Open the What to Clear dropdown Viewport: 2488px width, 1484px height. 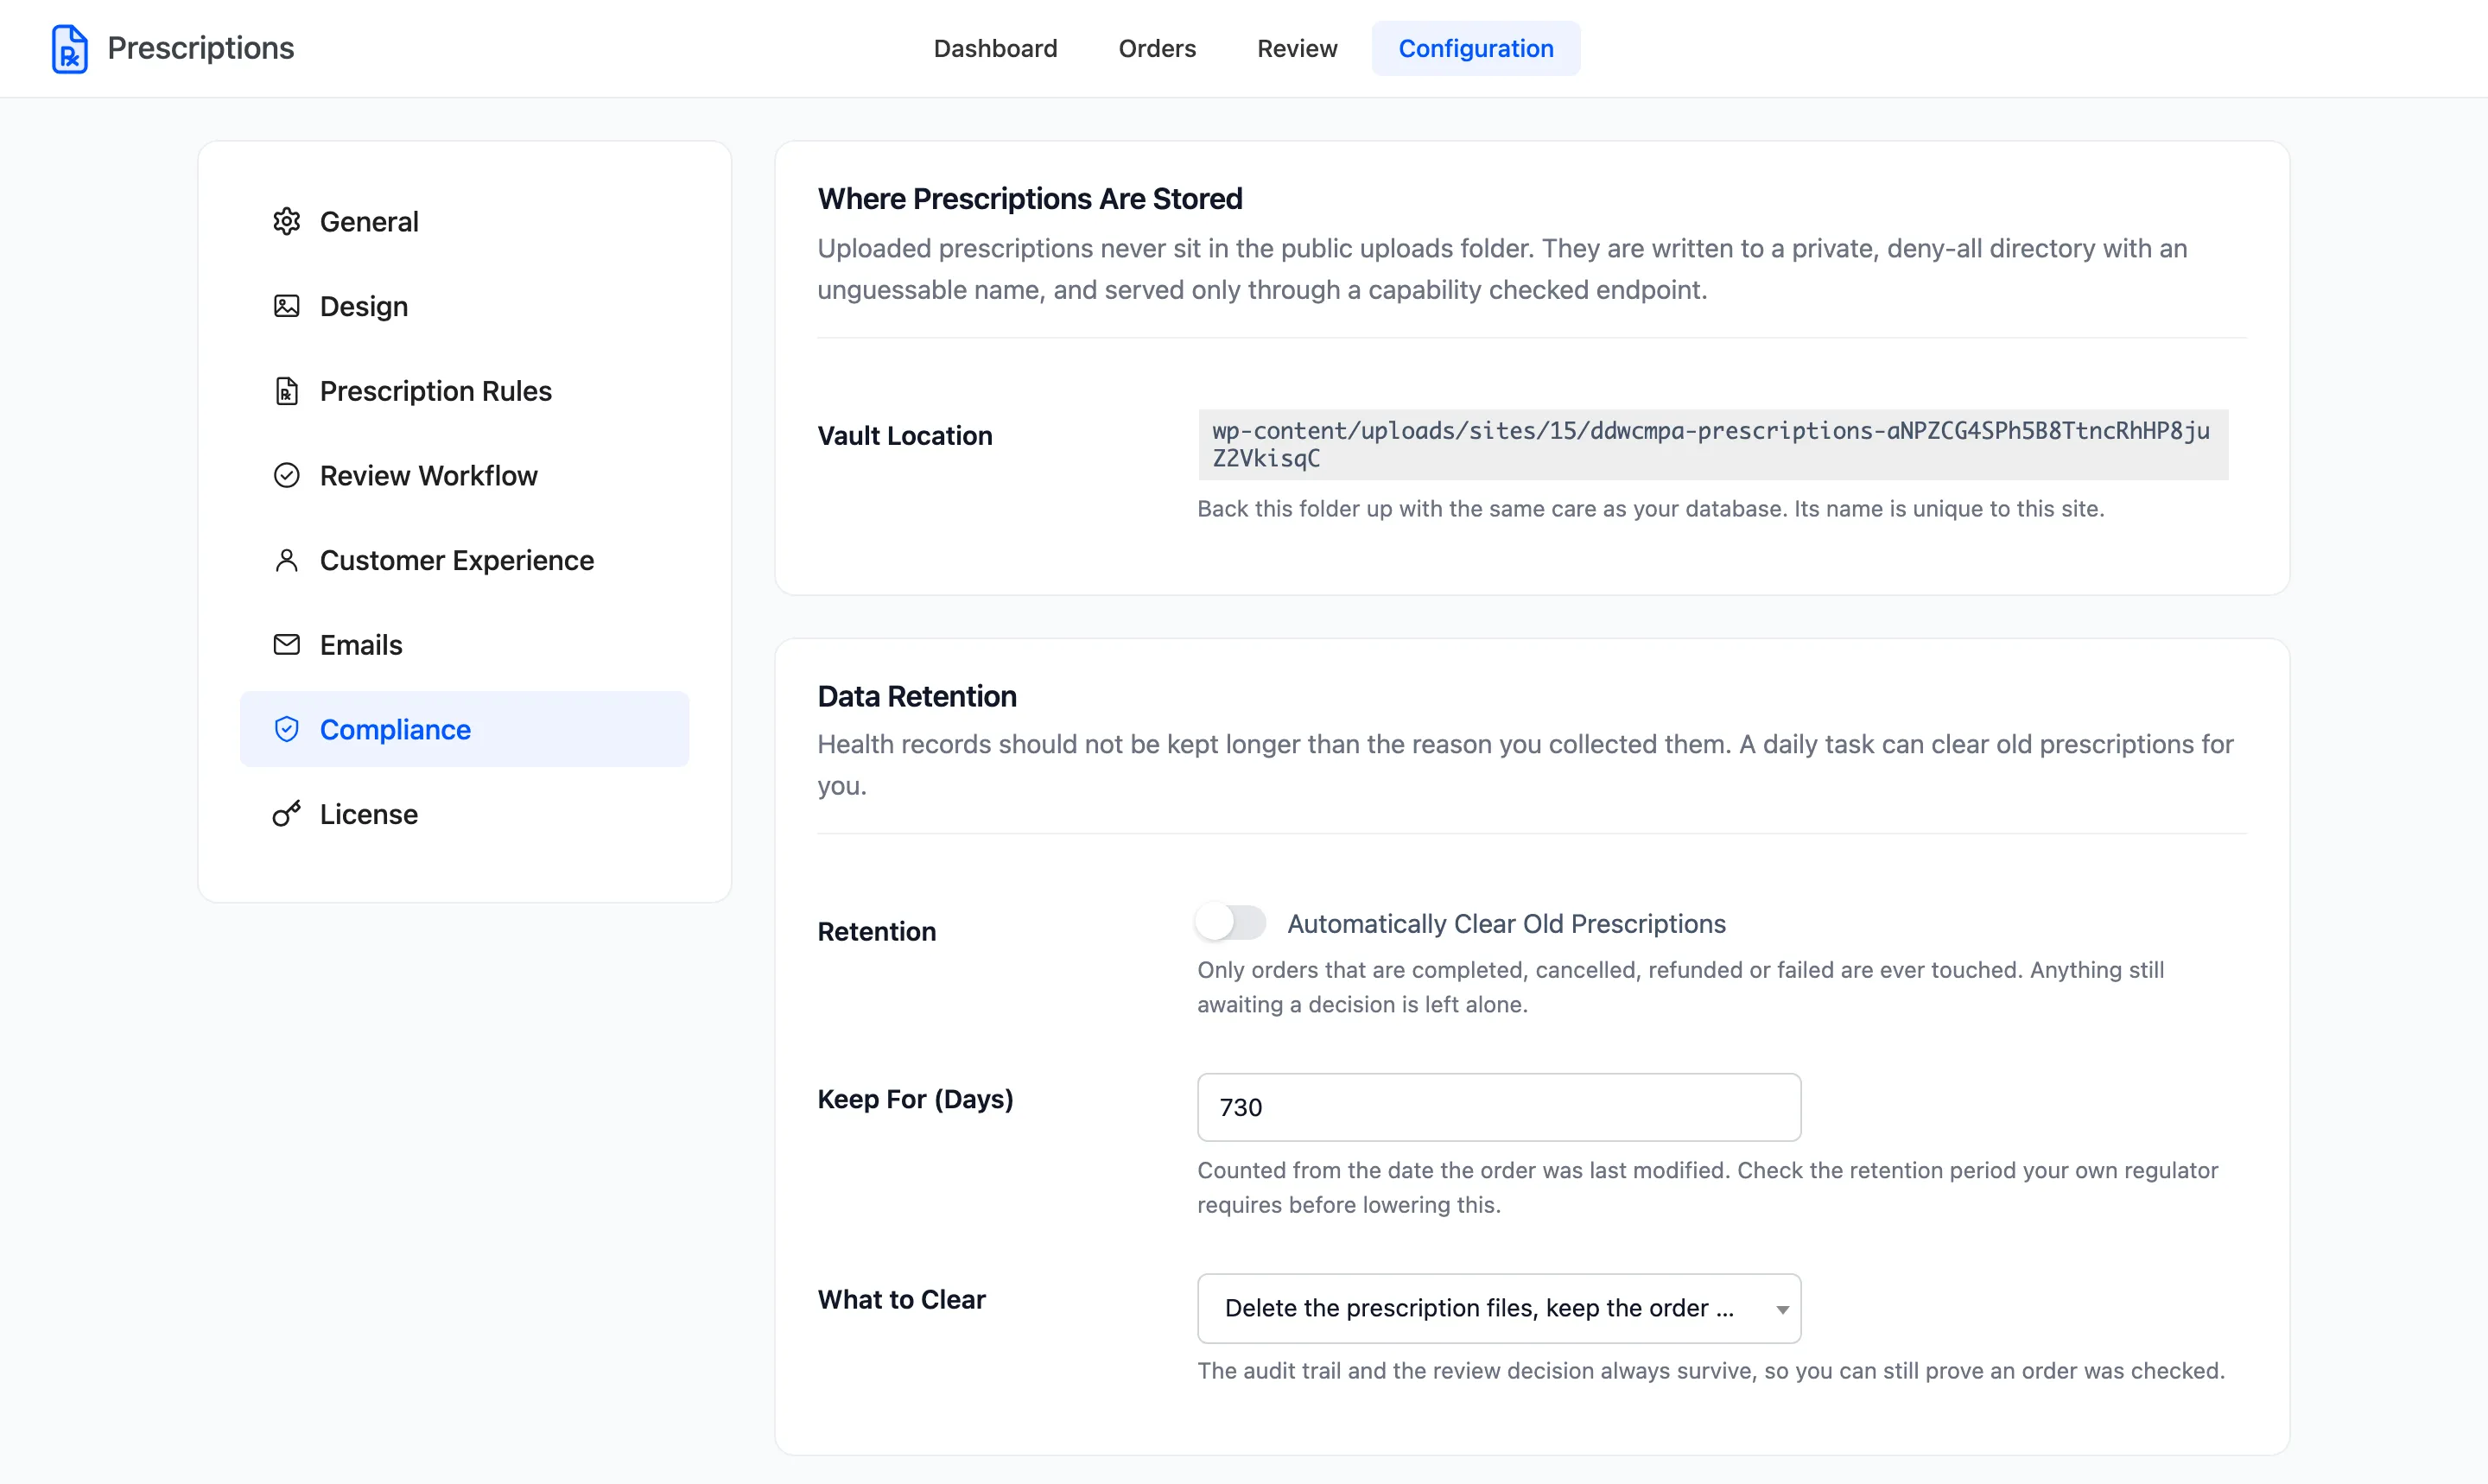point(1499,1308)
